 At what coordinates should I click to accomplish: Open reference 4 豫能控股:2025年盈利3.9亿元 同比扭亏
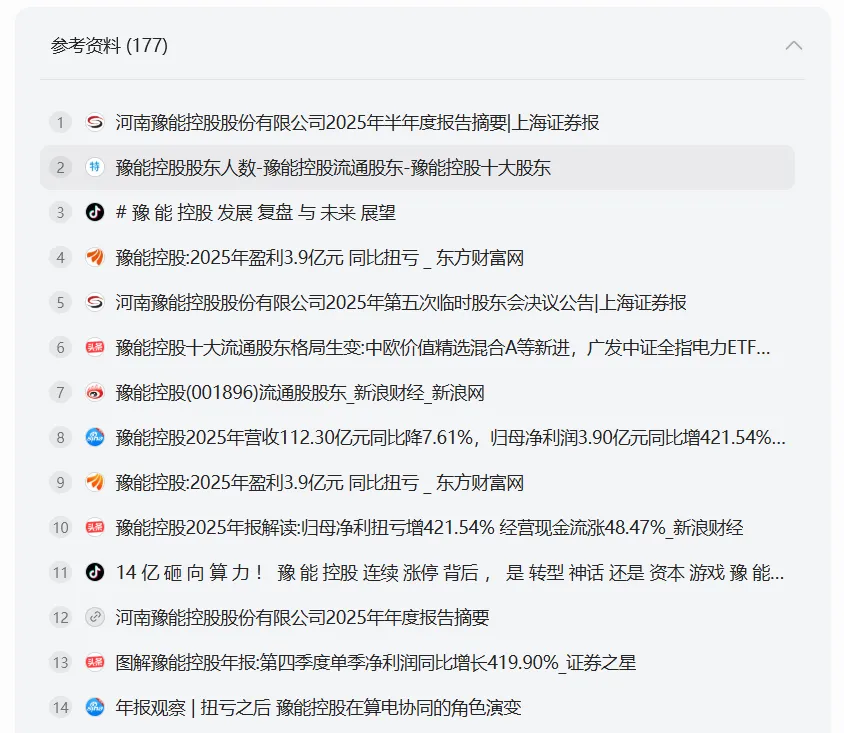(319, 257)
